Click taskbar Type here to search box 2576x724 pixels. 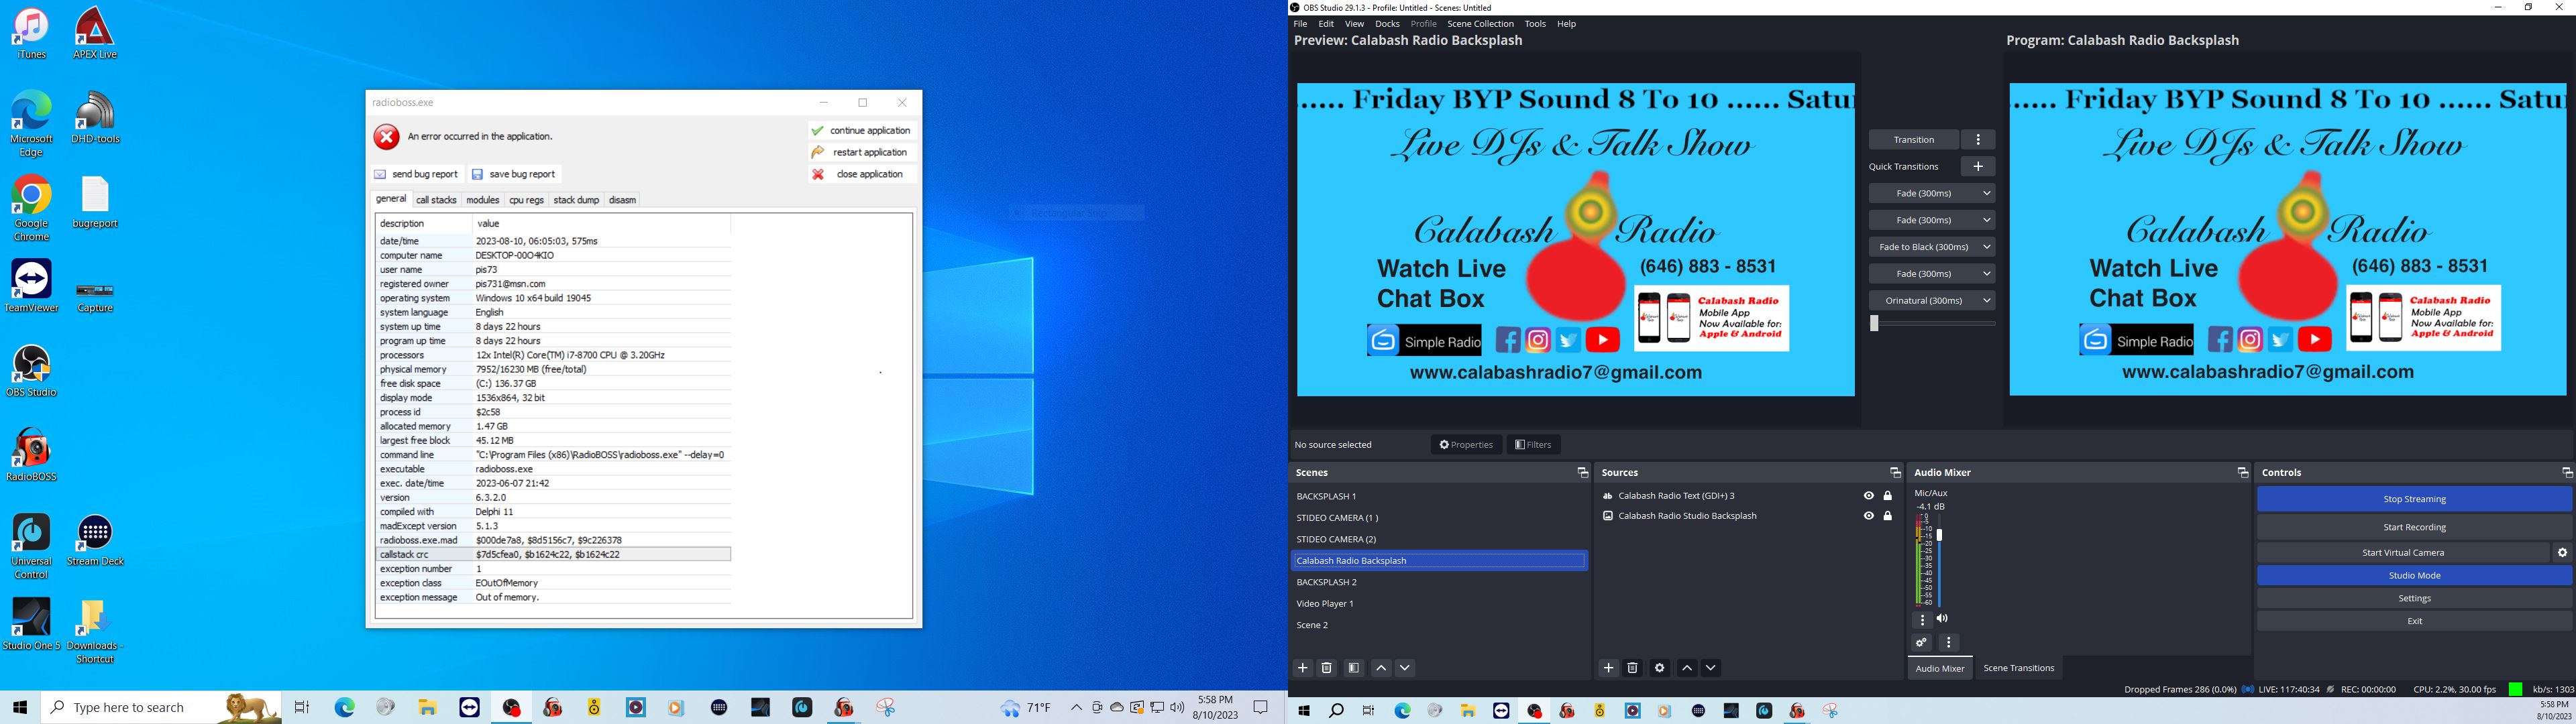(x=160, y=708)
